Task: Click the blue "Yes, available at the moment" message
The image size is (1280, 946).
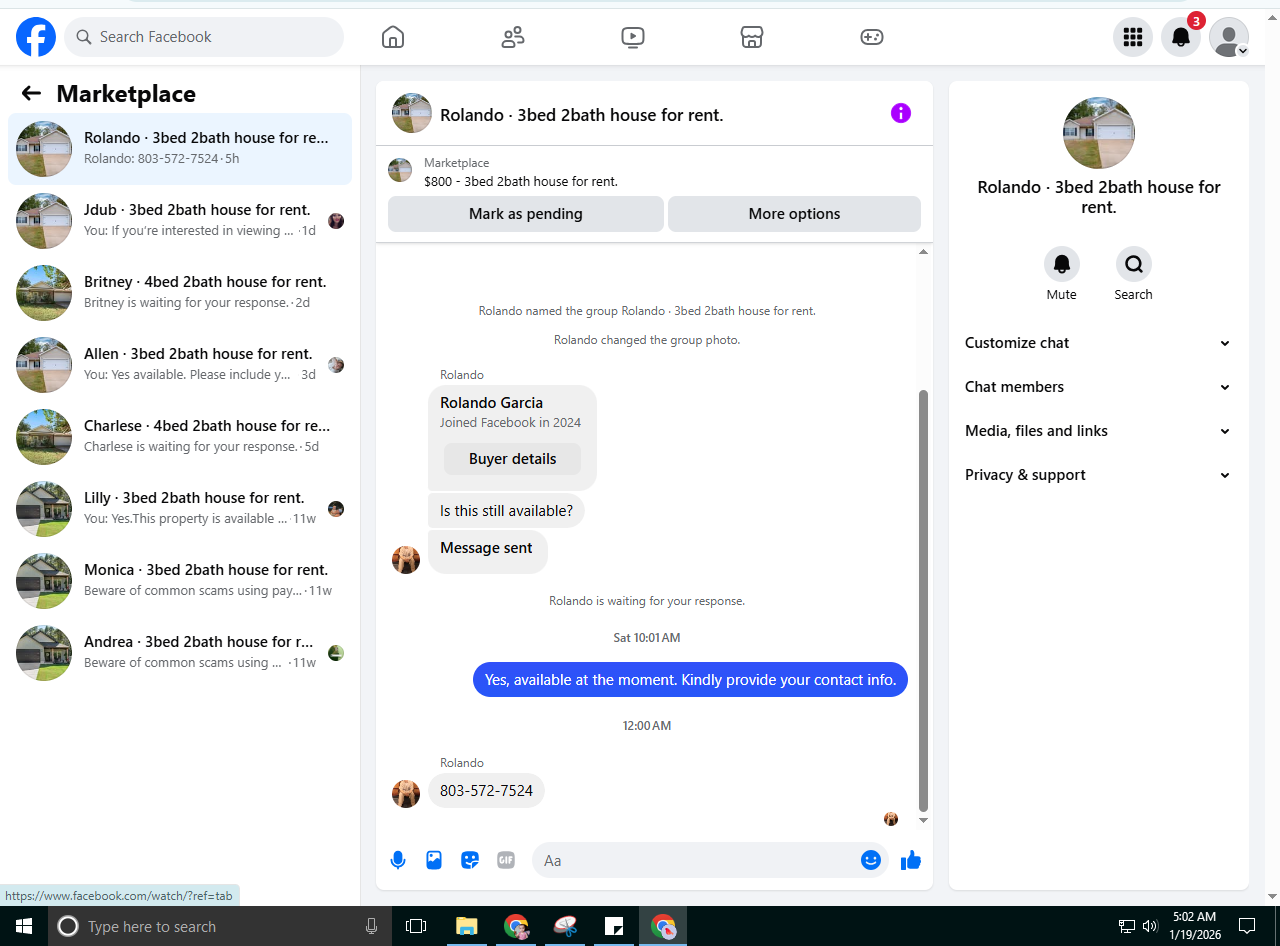Action: [690, 680]
